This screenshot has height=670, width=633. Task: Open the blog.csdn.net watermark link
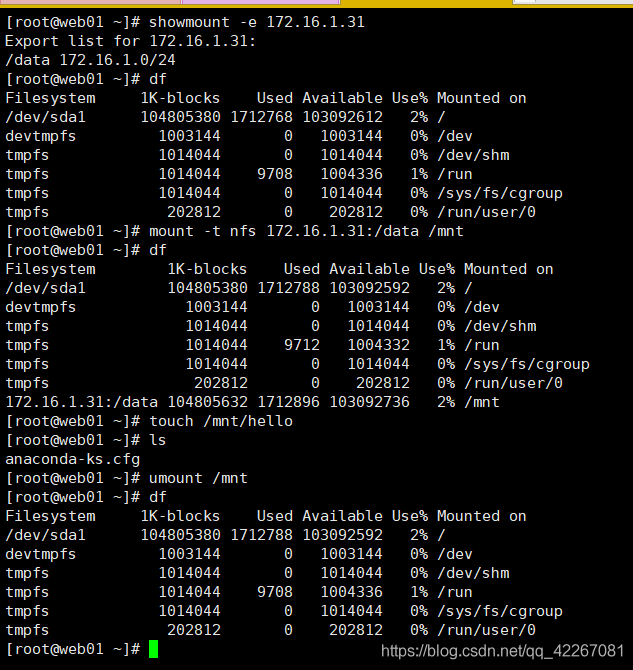pyautogui.click(x=502, y=651)
